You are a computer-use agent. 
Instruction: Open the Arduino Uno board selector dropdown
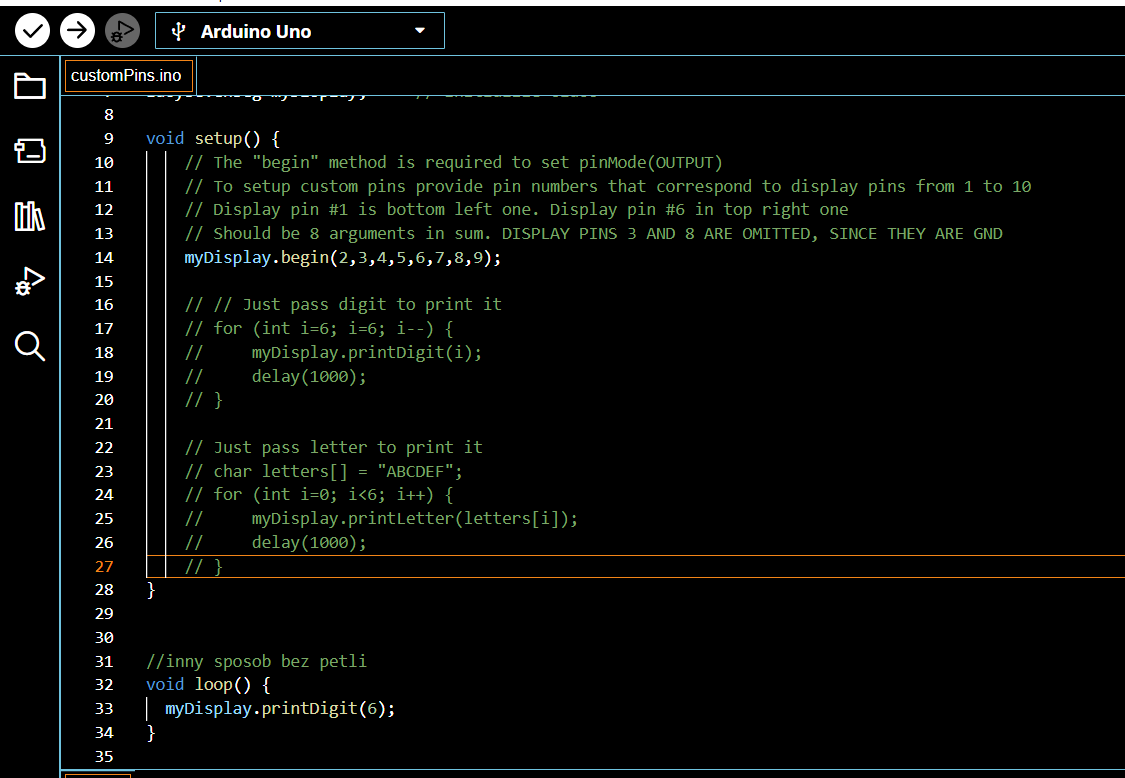click(x=300, y=31)
